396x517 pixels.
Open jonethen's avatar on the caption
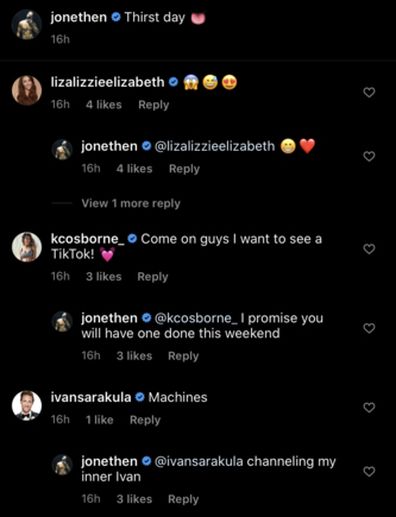(27, 25)
